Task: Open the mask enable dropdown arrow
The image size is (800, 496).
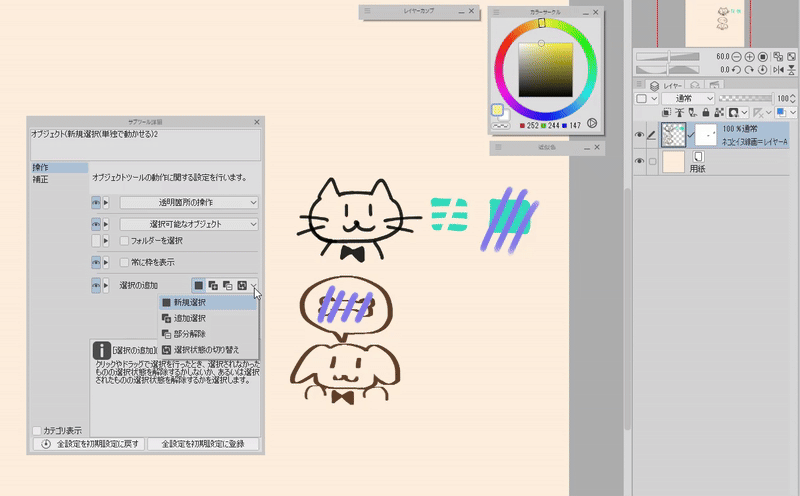Action: click(745, 112)
